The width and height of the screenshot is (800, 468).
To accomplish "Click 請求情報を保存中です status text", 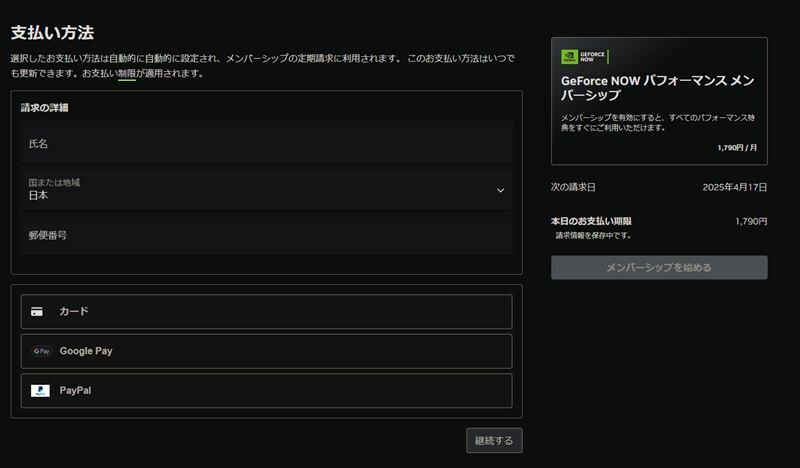I will point(593,235).
